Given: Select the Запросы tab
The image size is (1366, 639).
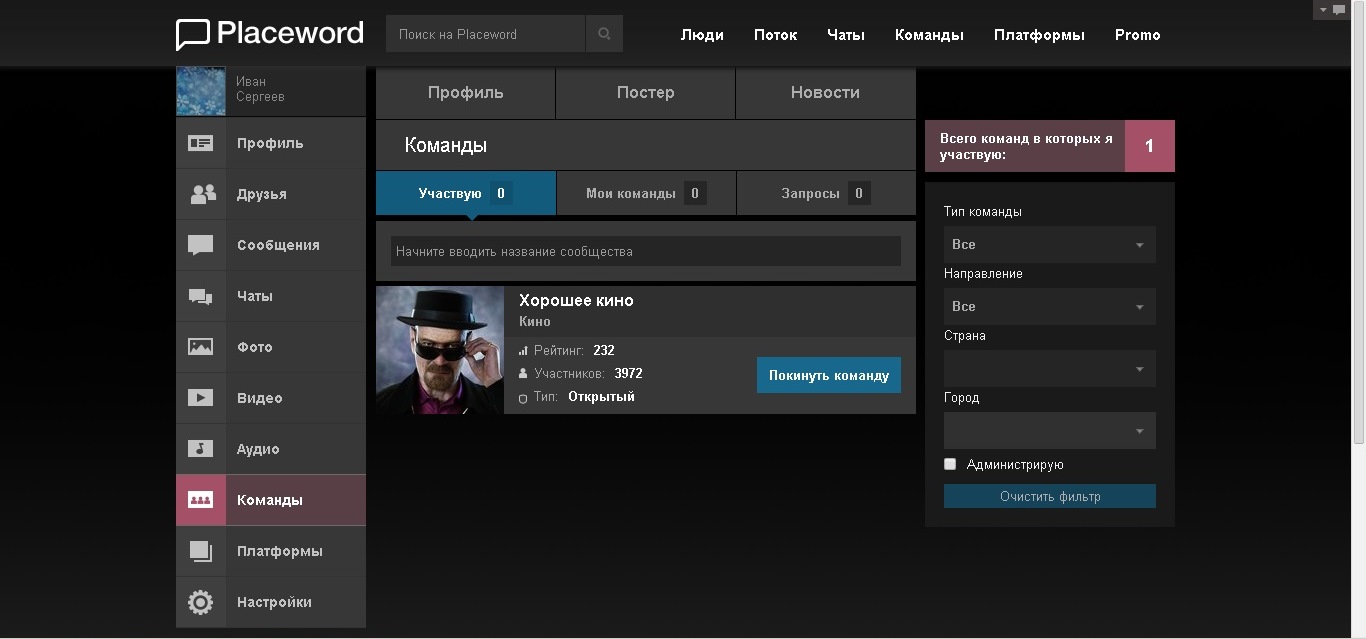Looking at the screenshot, I should click(x=826, y=193).
